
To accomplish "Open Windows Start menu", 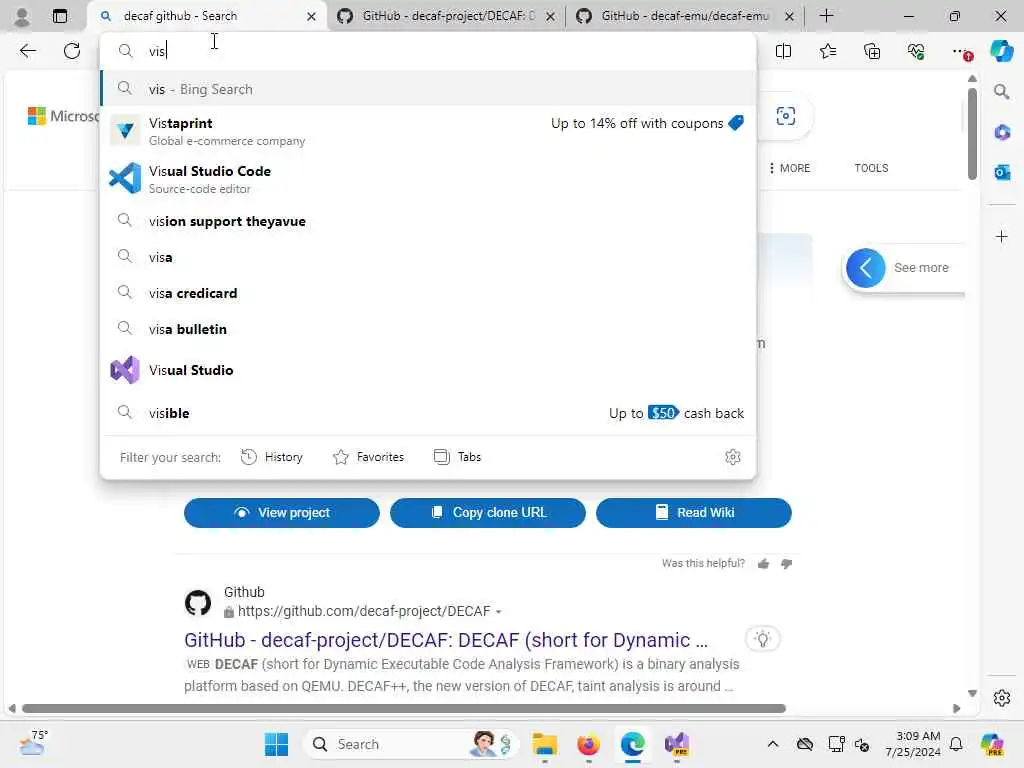I will (276, 744).
